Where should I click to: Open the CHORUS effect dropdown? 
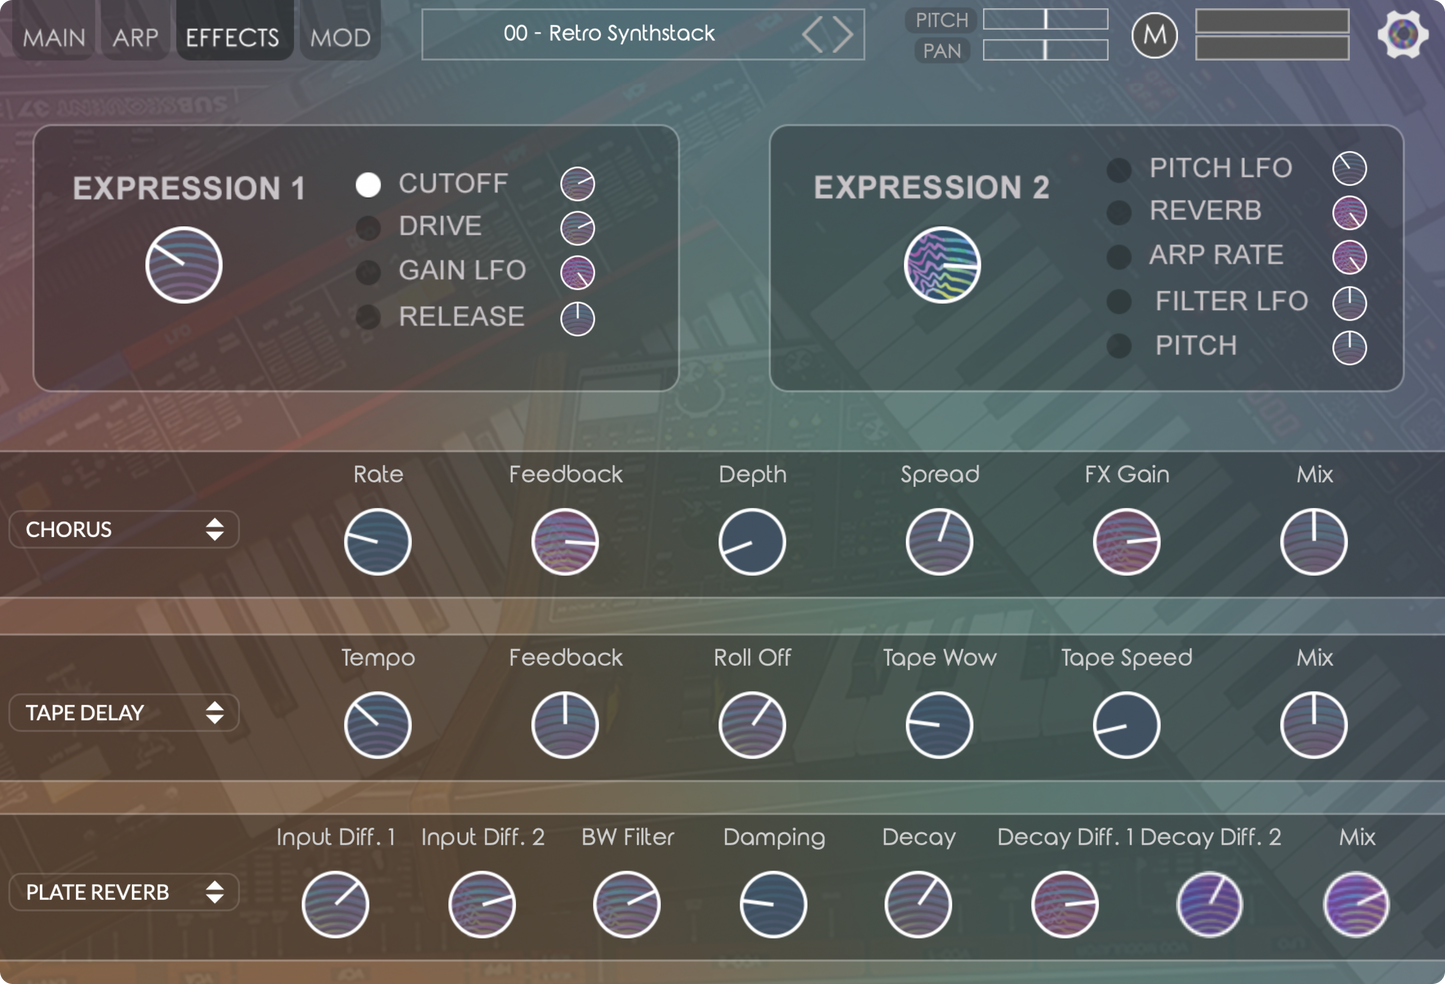point(124,530)
